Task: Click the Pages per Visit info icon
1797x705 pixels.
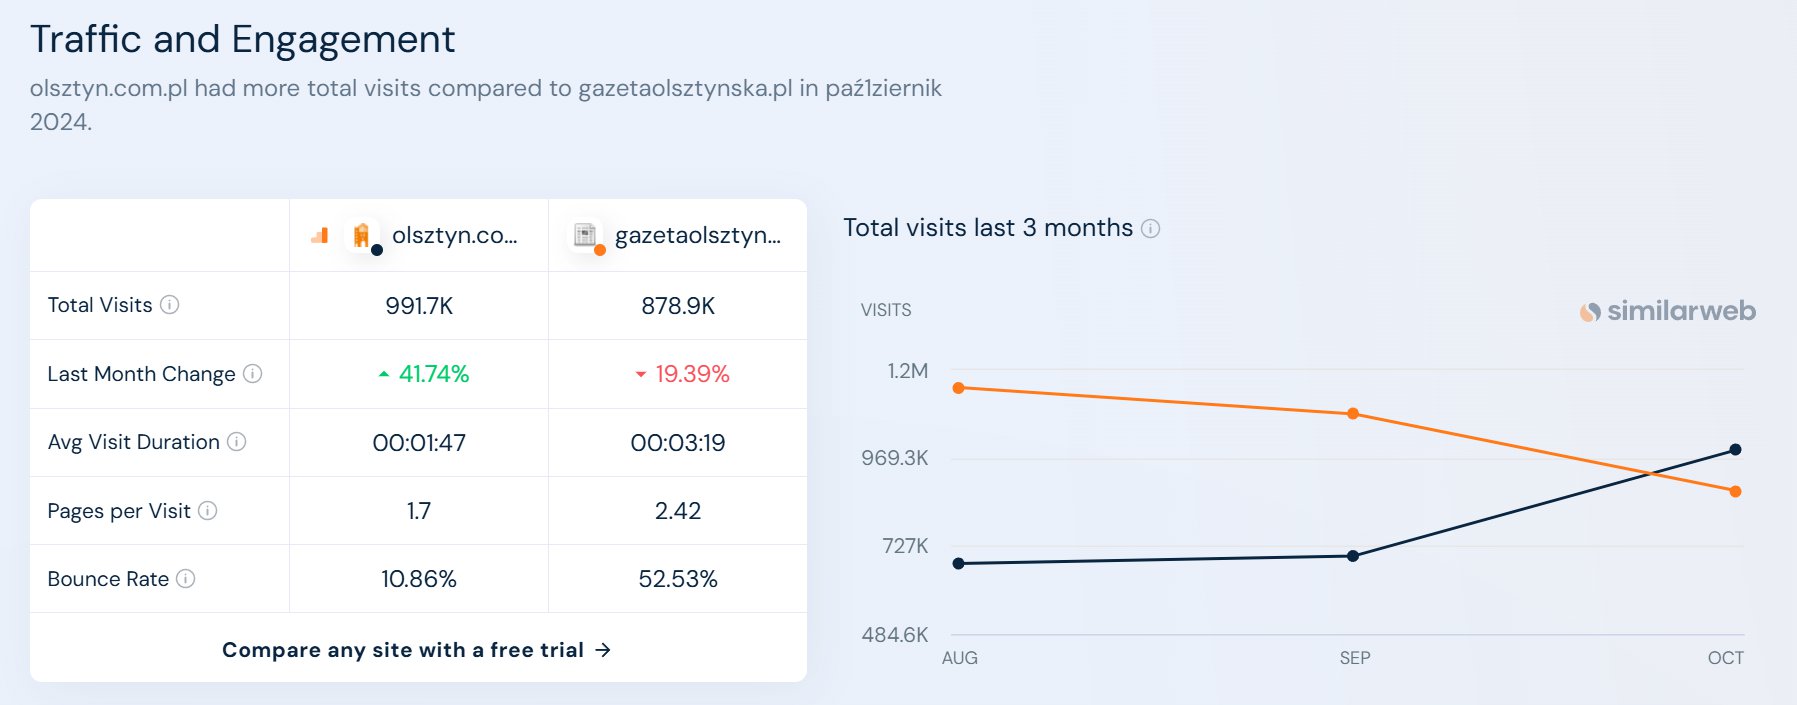Action: coord(208,511)
